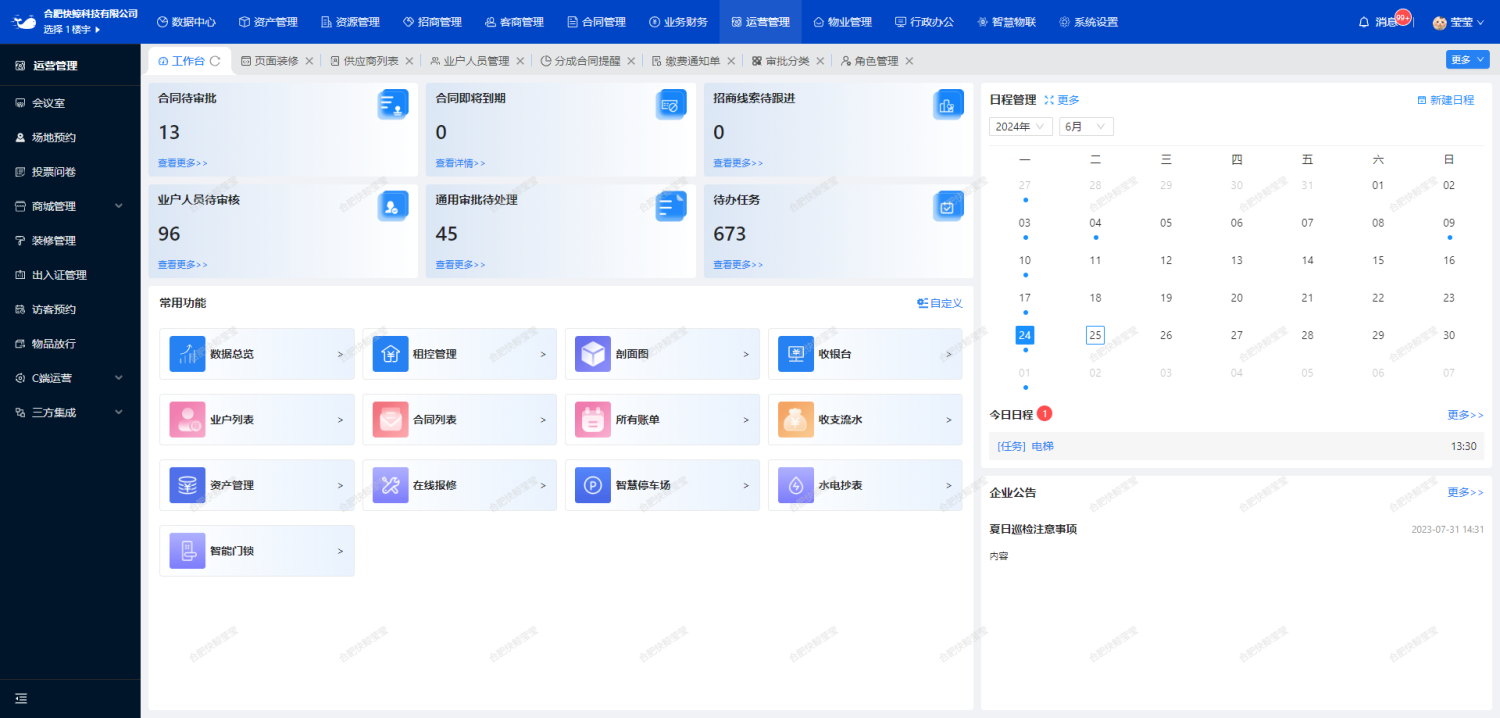The image size is (1500, 718).
Task: Open the month dropdown 6月
Action: [1086, 126]
